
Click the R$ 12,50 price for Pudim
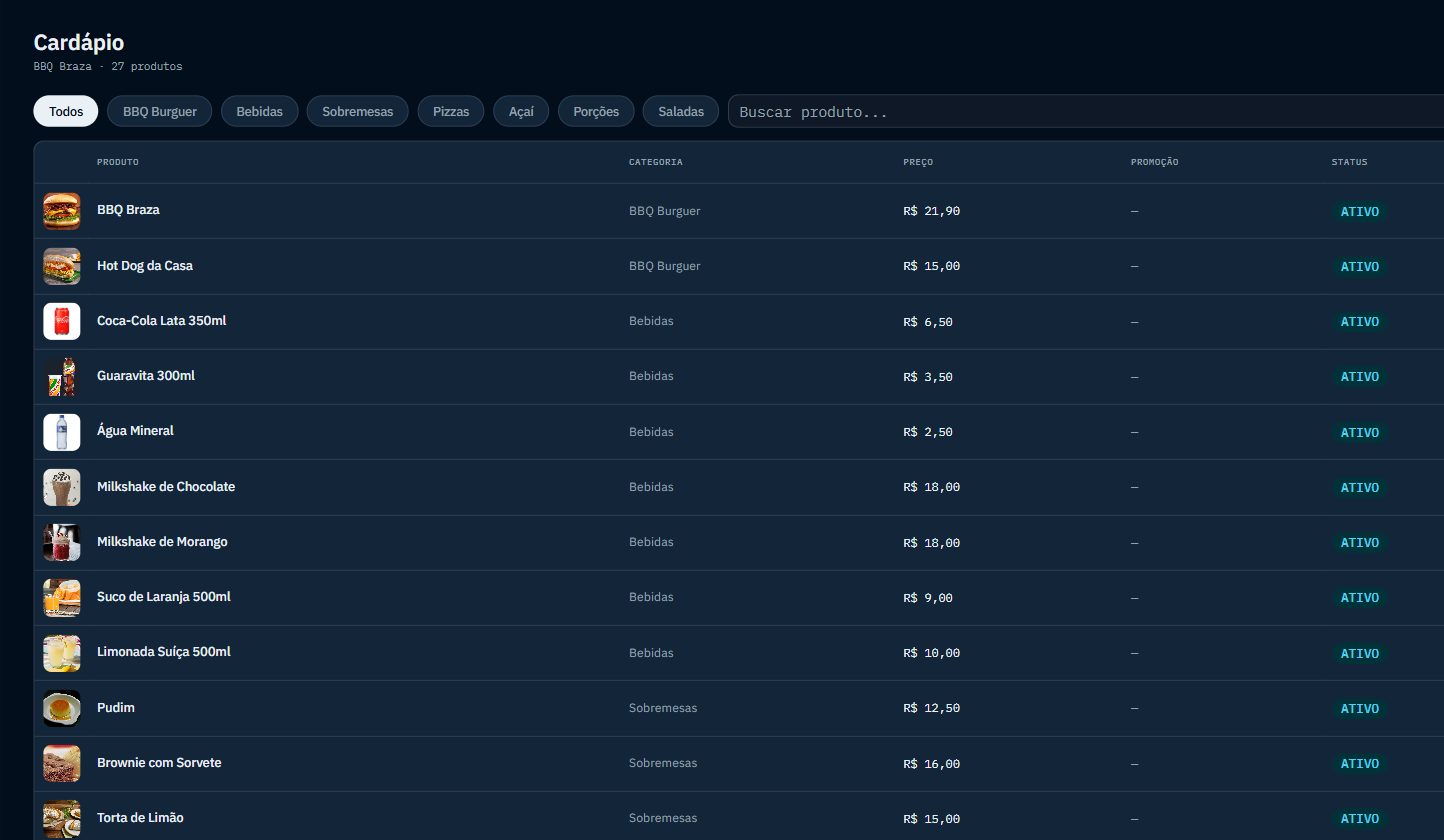[x=931, y=708]
